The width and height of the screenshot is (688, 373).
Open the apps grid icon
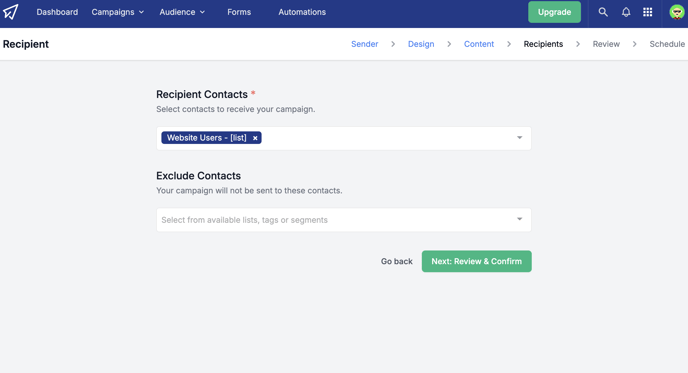click(x=648, y=12)
